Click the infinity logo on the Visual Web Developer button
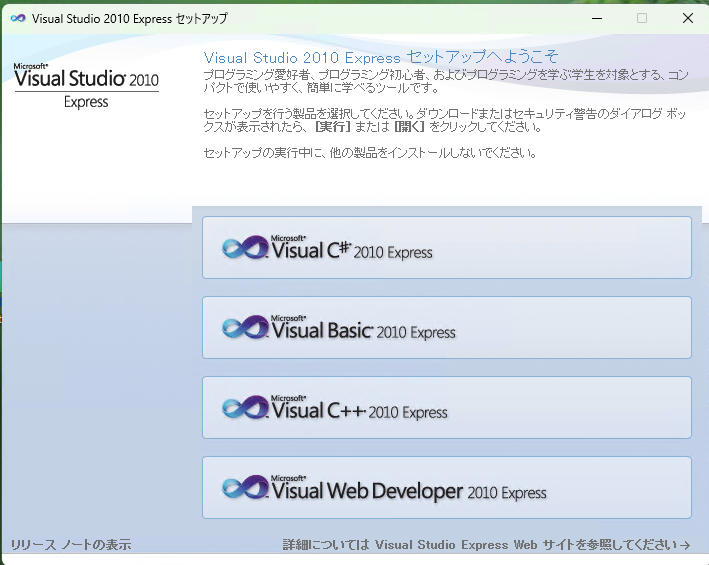709x565 pixels. (x=245, y=488)
